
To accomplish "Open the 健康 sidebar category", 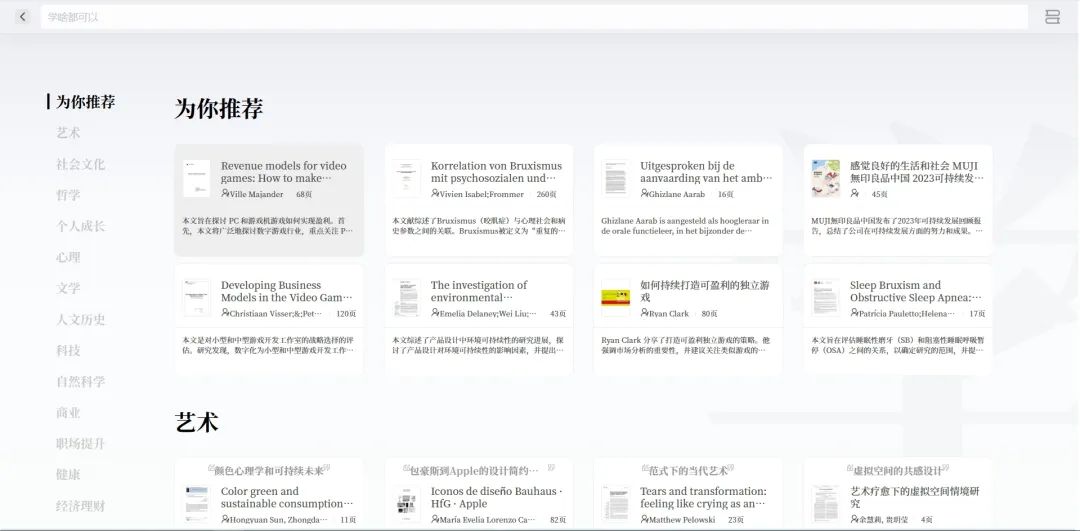I will 68,475.
